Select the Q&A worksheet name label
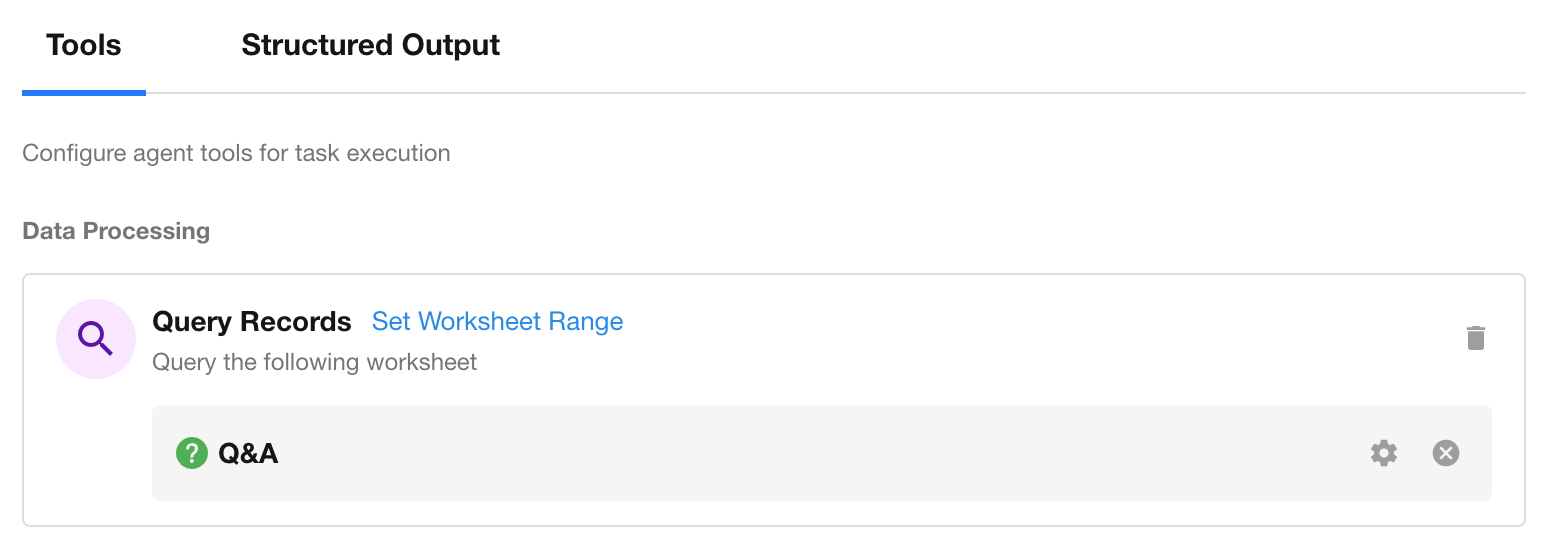The width and height of the screenshot is (1552, 552). click(248, 454)
